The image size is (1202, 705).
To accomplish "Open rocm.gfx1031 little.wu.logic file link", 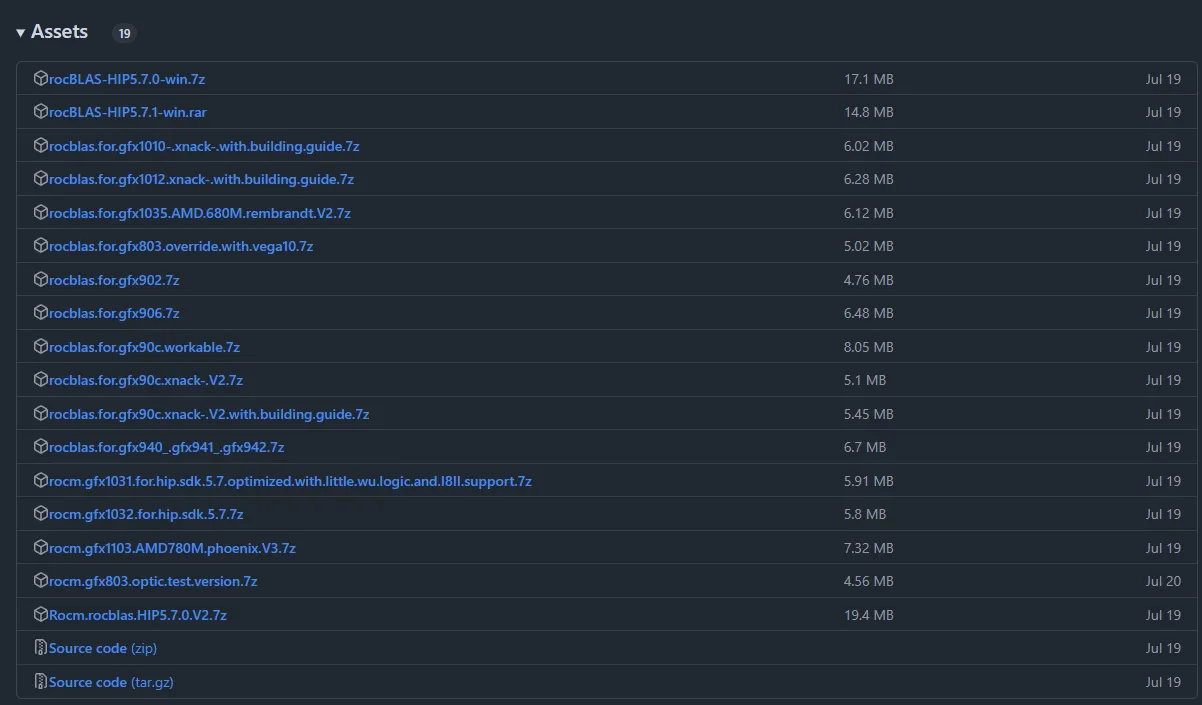I will [290, 481].
